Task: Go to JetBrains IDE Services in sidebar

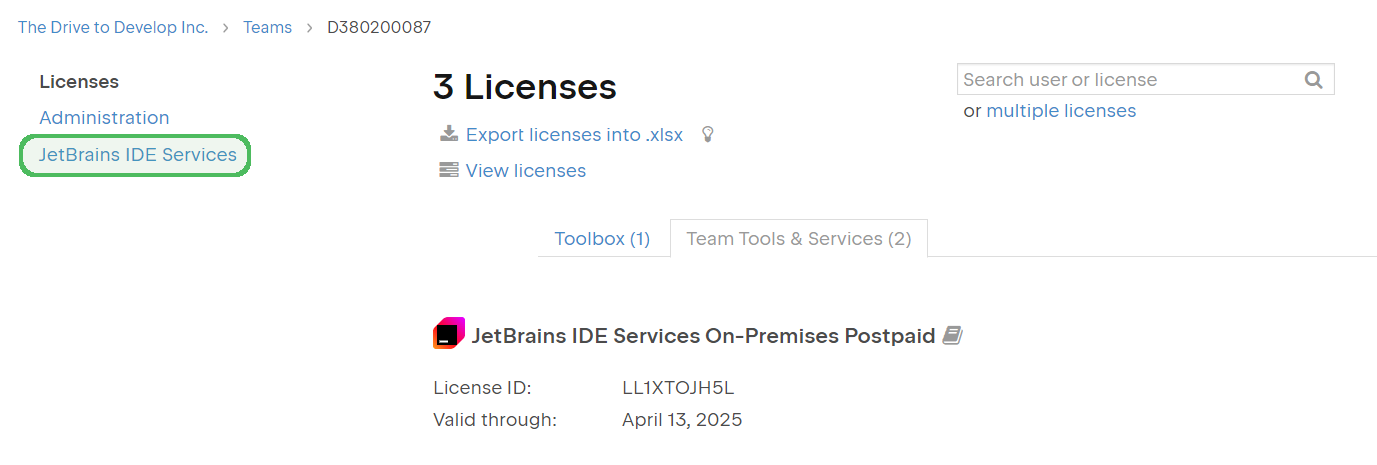Action: pos(137,155)
